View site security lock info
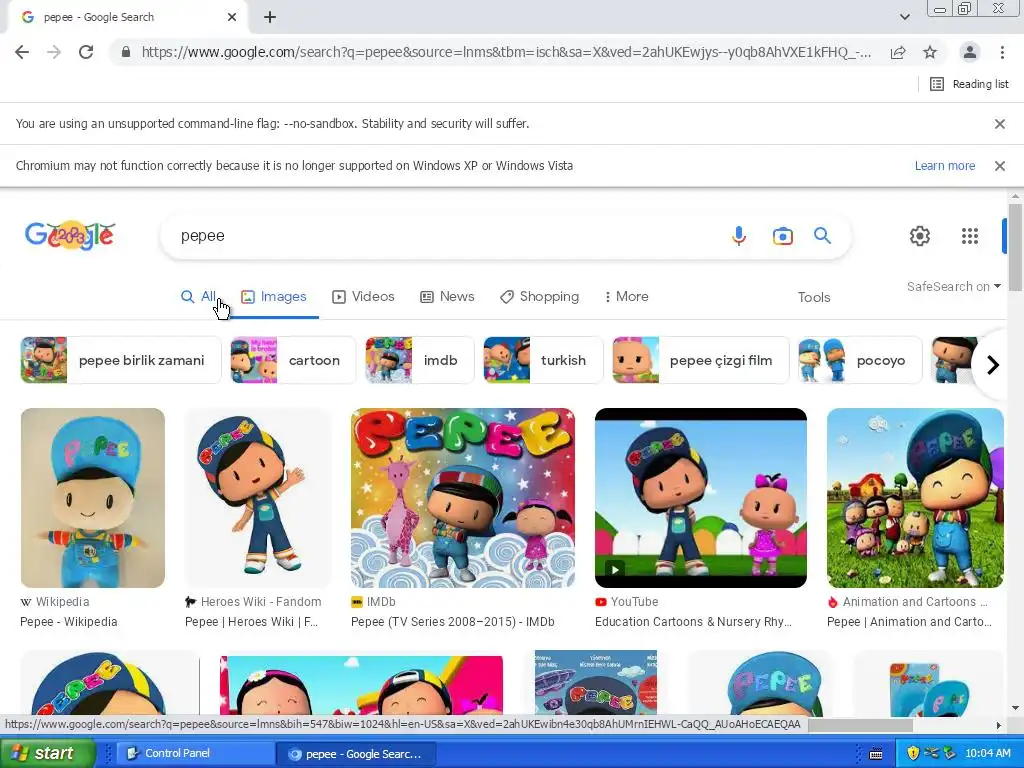This screenshot has height=768, width=1024. point(126,52)
